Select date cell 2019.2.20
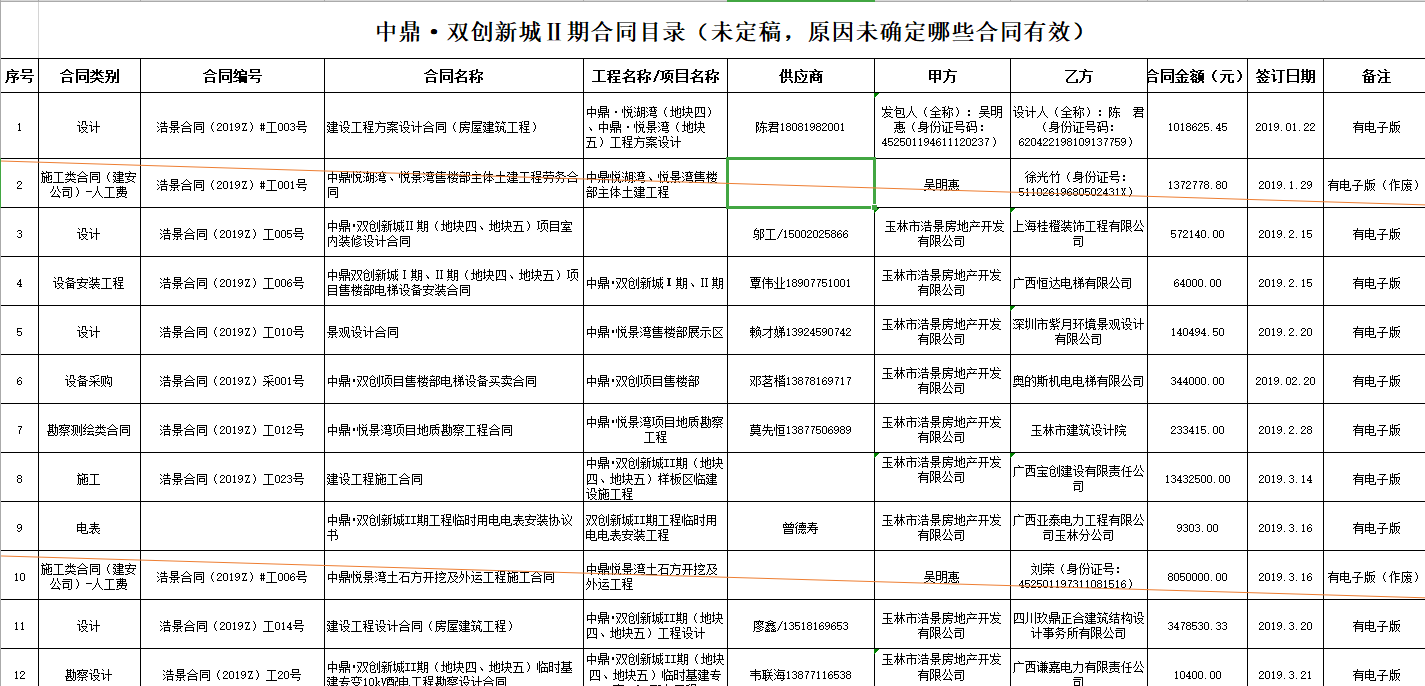The image size is (1425, 686). (1285, 332)
